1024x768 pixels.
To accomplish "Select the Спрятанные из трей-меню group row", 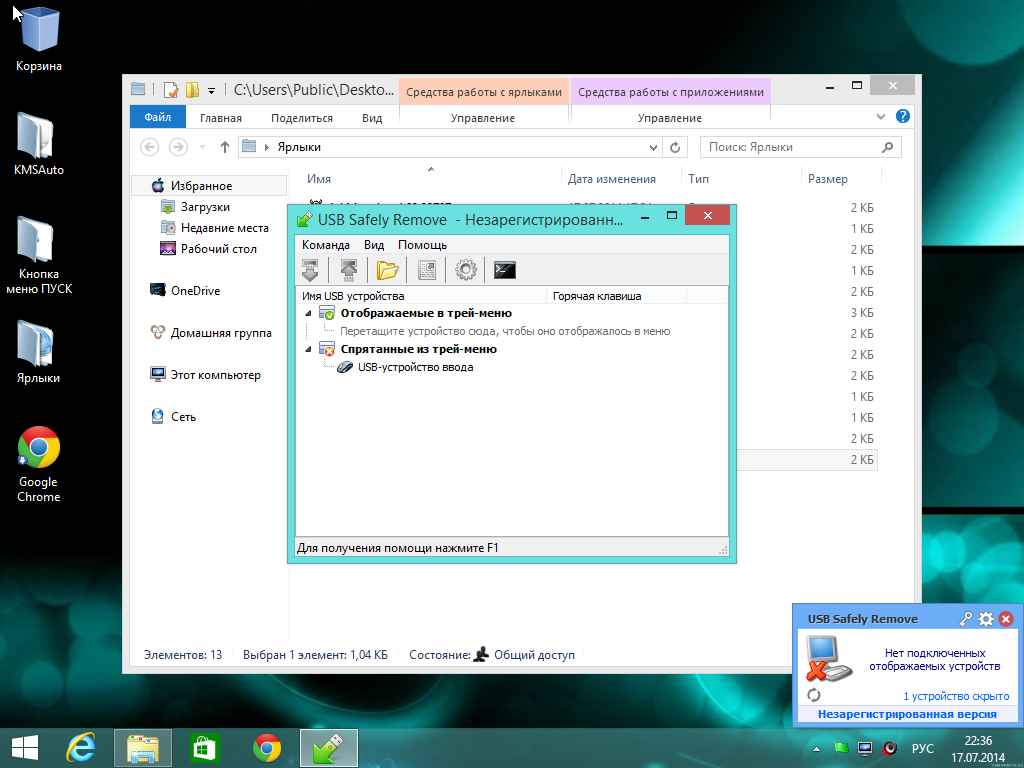I will point(419,349).
